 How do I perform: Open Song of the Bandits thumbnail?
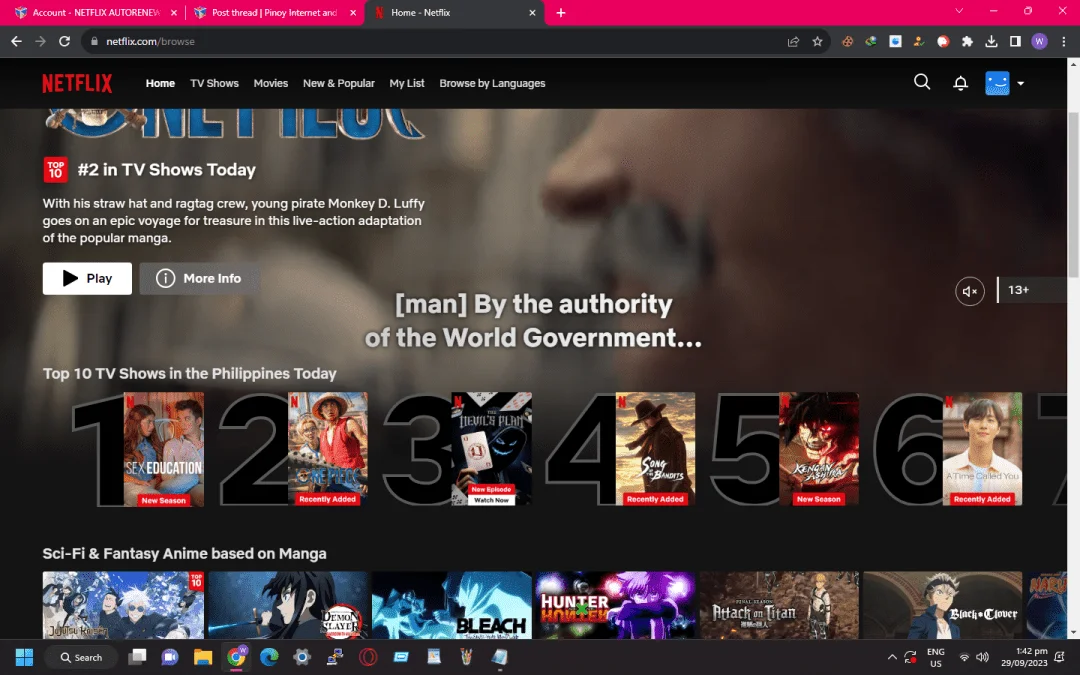pos(655,449)
